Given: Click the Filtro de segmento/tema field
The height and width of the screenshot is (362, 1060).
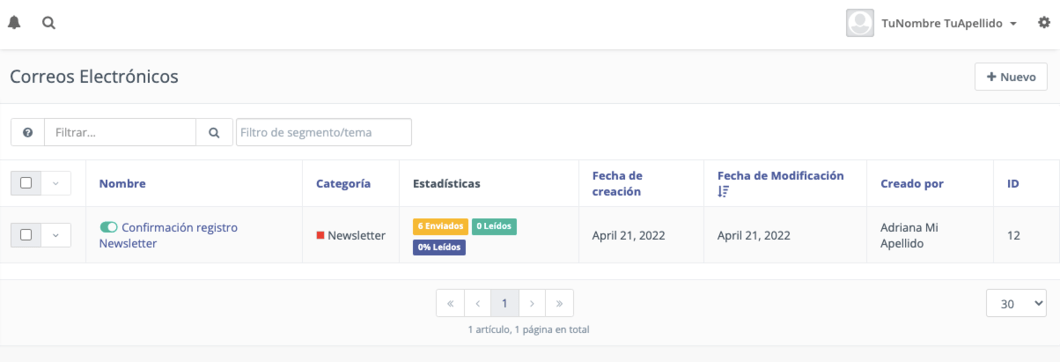Looking at the screenshot, I should coord(324,133).
